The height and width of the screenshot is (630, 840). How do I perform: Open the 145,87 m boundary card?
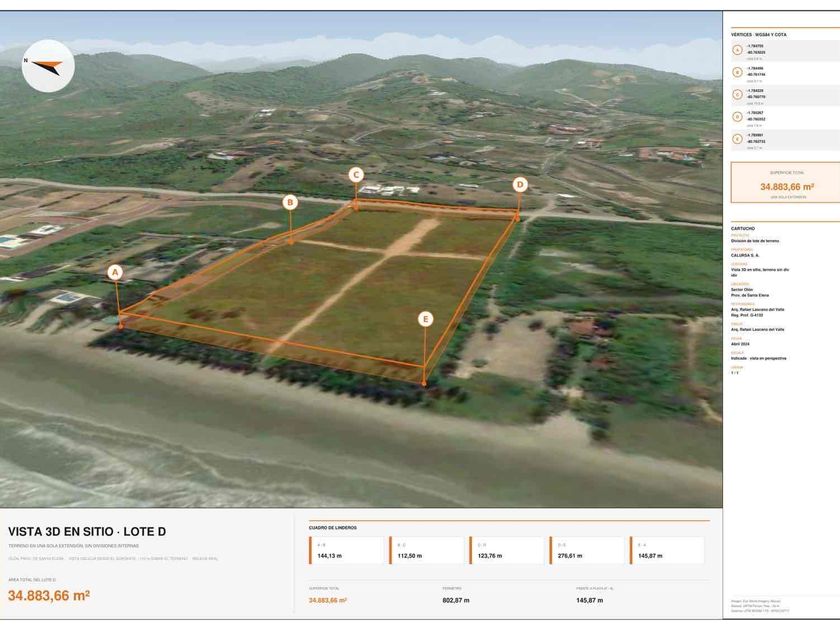[667, 550]
